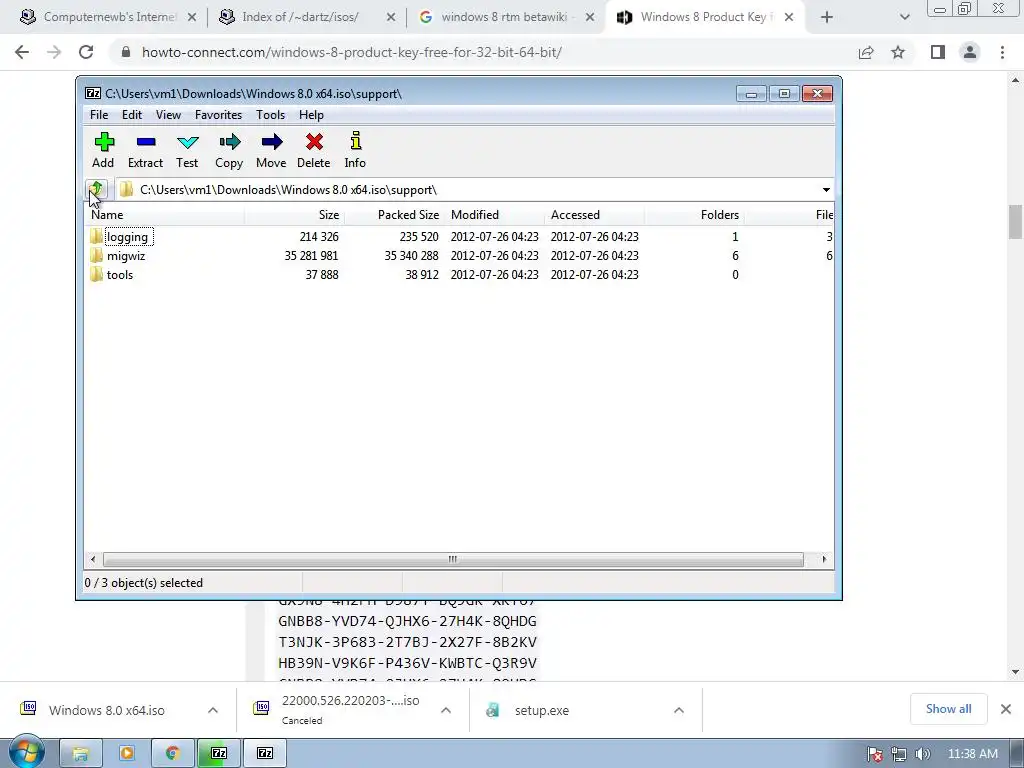Open the Edit menu
Viewport: 1024px width, 768px height.
(x=132, y=115)
